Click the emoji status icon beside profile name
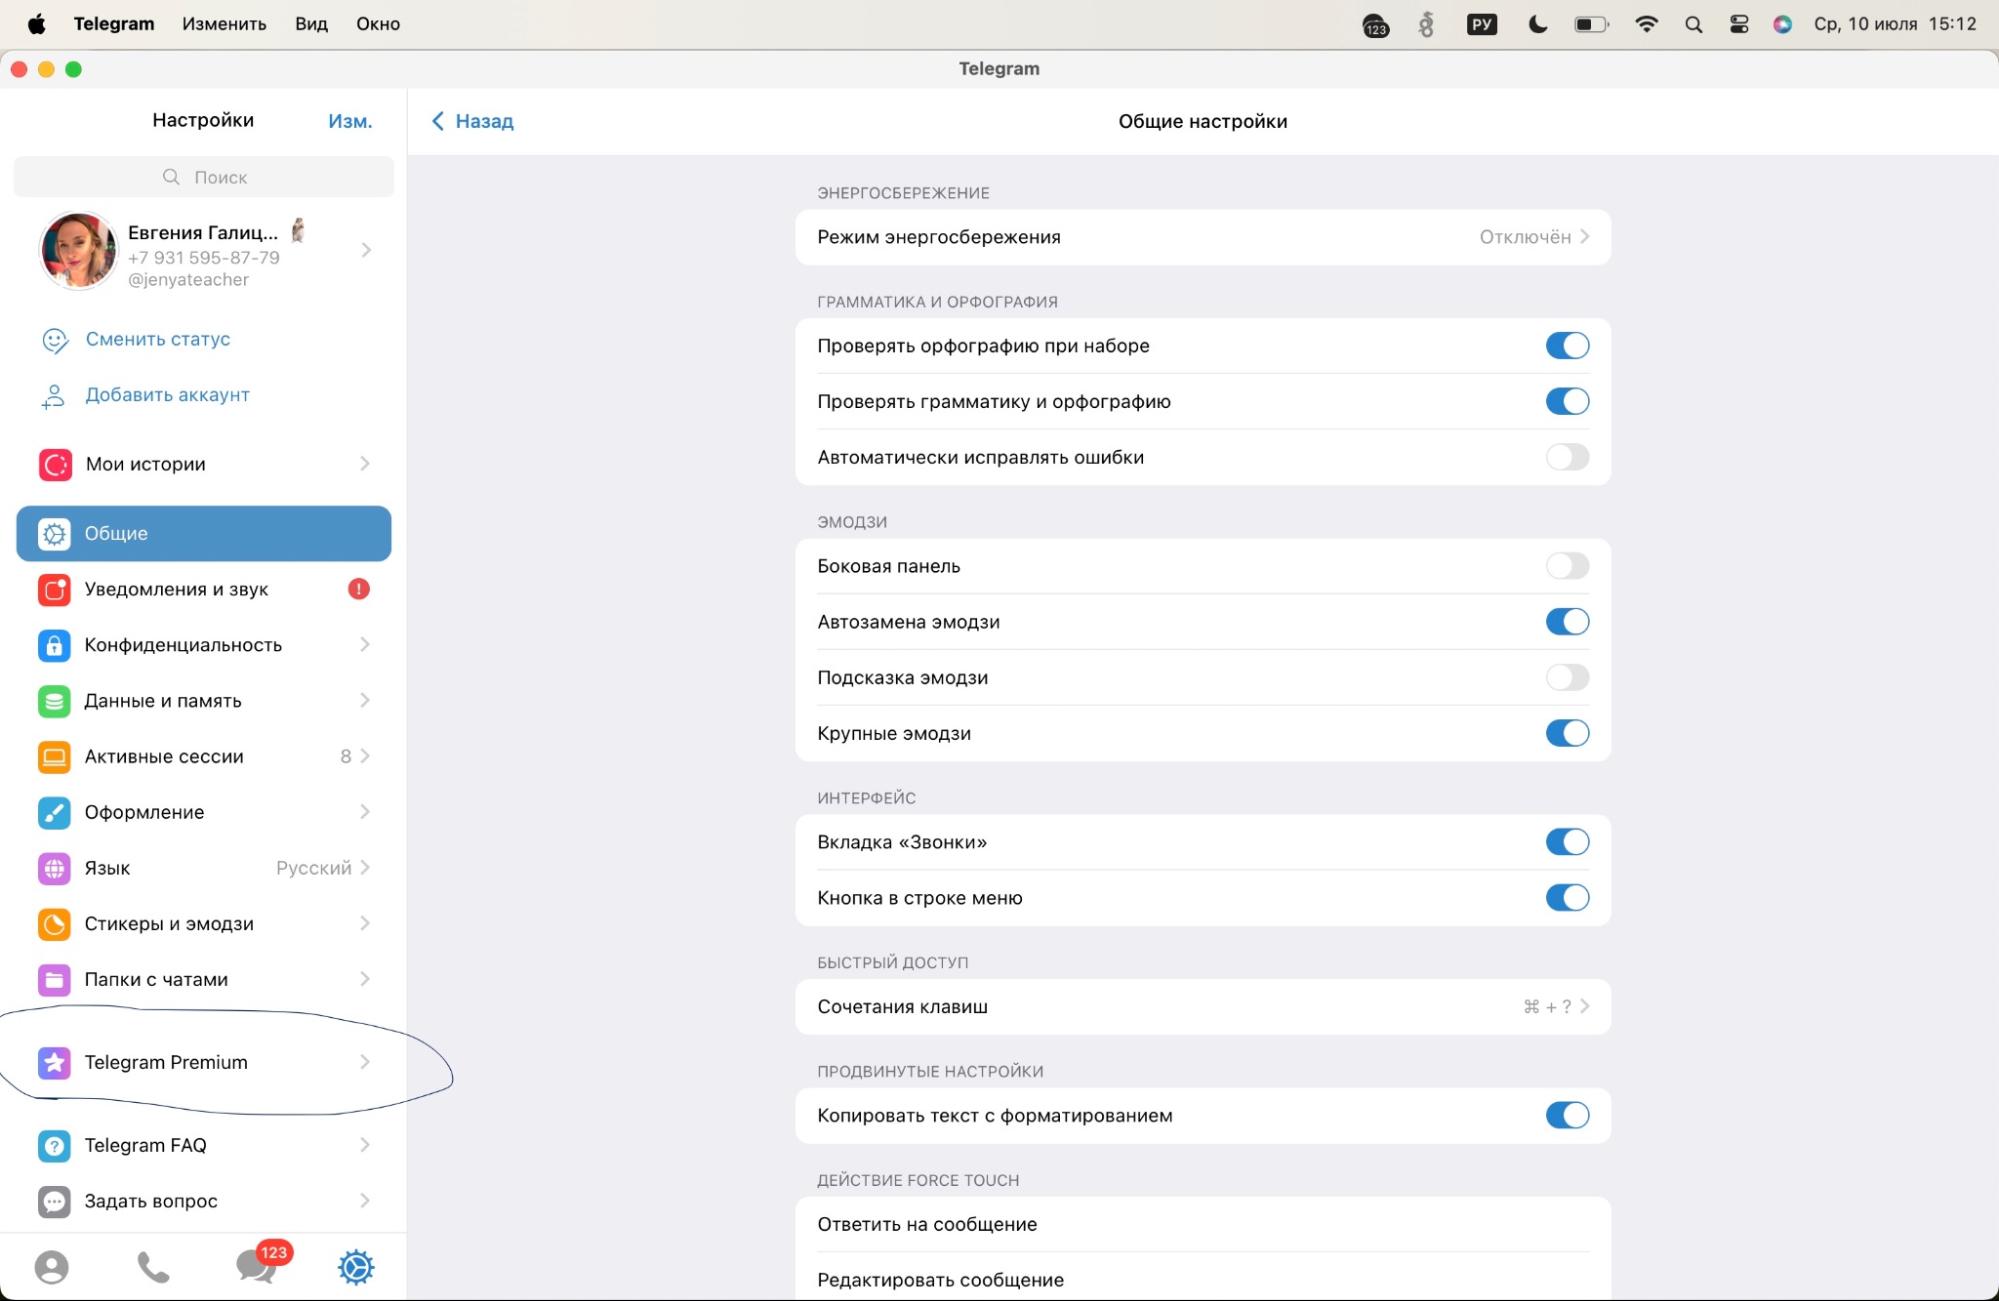Image resolution: width=1999 pixels, height=1301 pixels. pyautogui.click(x=297, y=231)
